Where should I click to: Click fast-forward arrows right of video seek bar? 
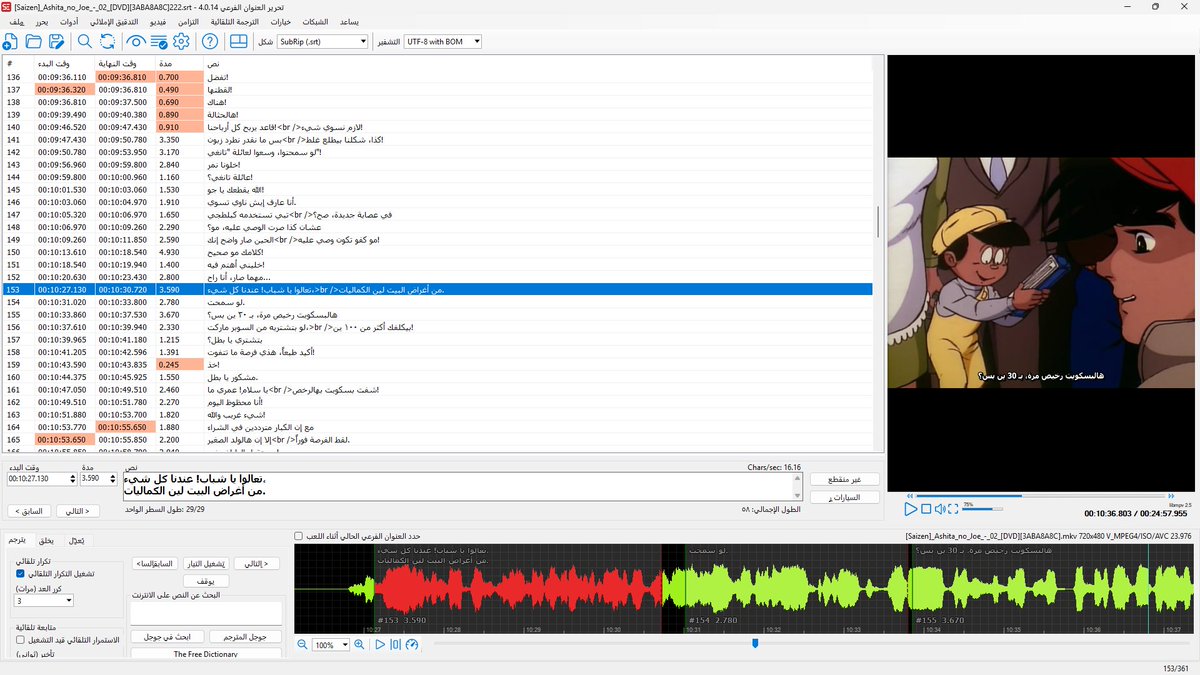(x=1170, y=496)
